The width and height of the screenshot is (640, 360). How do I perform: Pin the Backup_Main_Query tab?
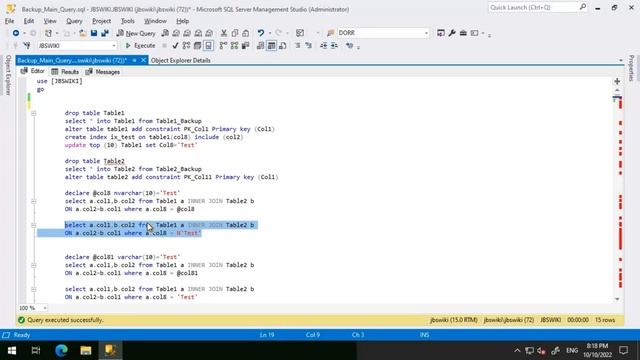pyautogui.click(x=134, y=60)
